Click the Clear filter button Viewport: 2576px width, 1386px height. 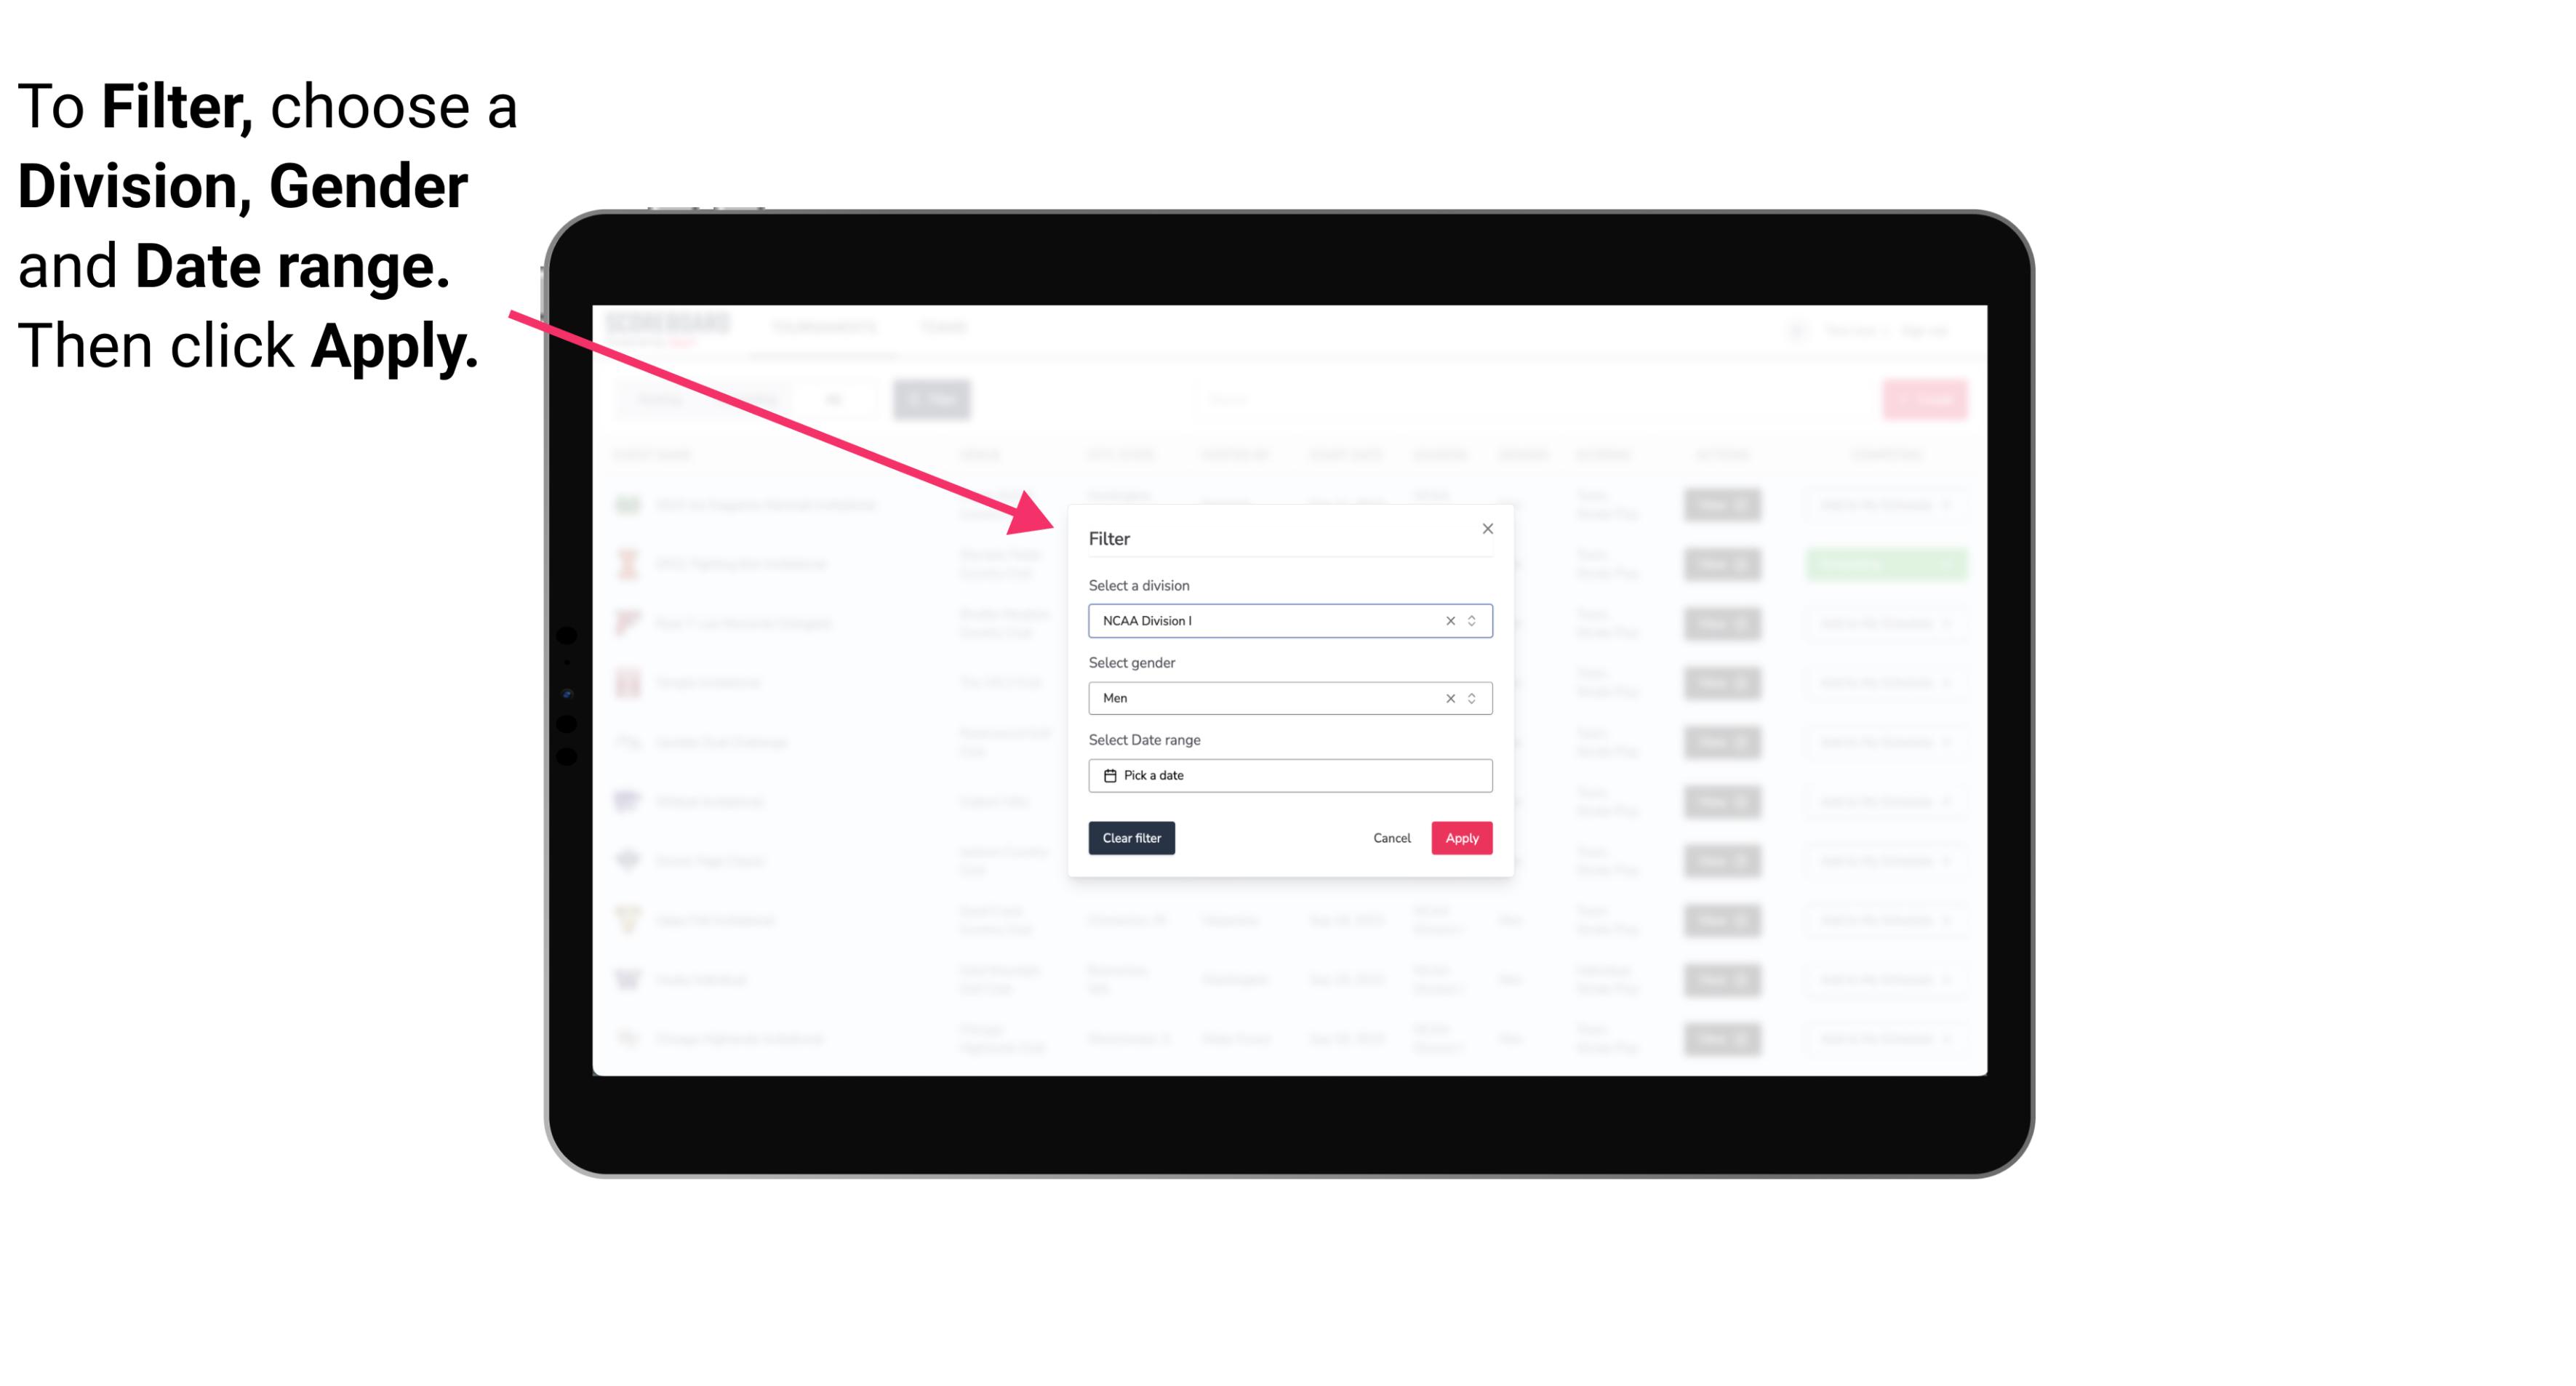pyautogui.click(x=1132, y=838)
